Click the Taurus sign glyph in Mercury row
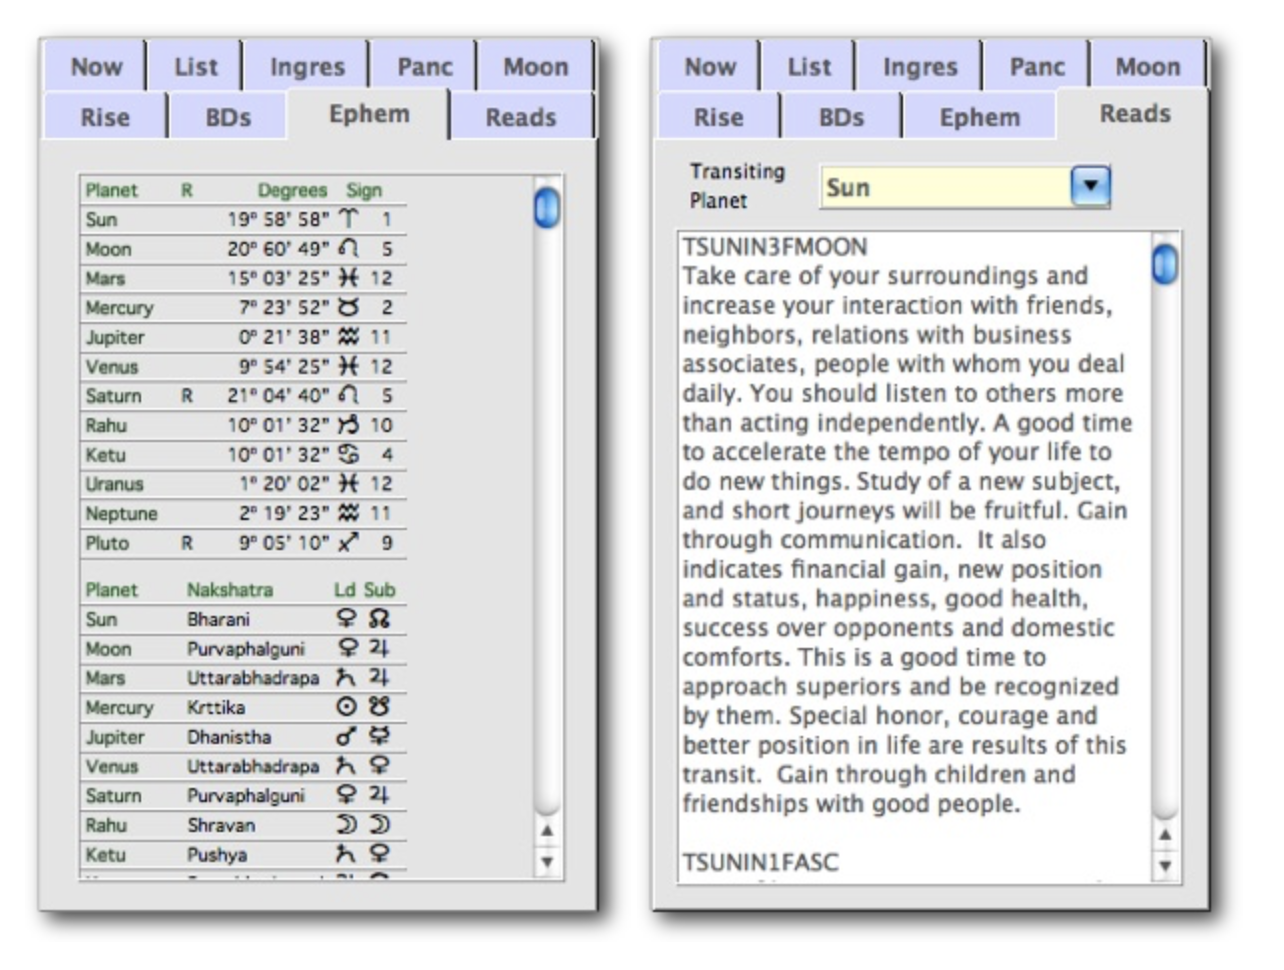The image size is (1284, 970). (x=348, y=307)
